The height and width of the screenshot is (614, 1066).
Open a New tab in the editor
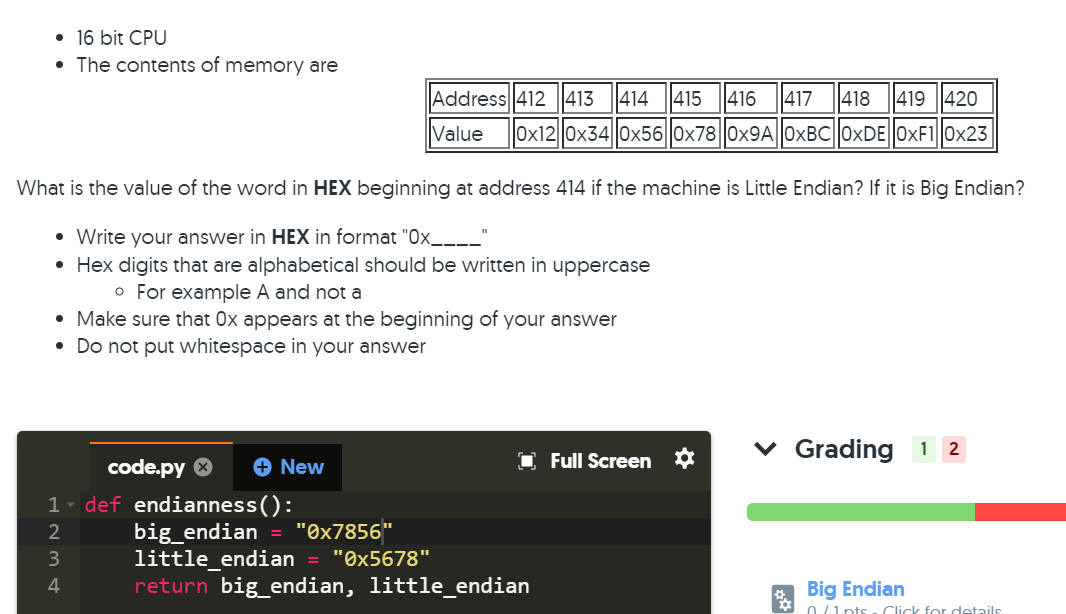pos(288,467)
